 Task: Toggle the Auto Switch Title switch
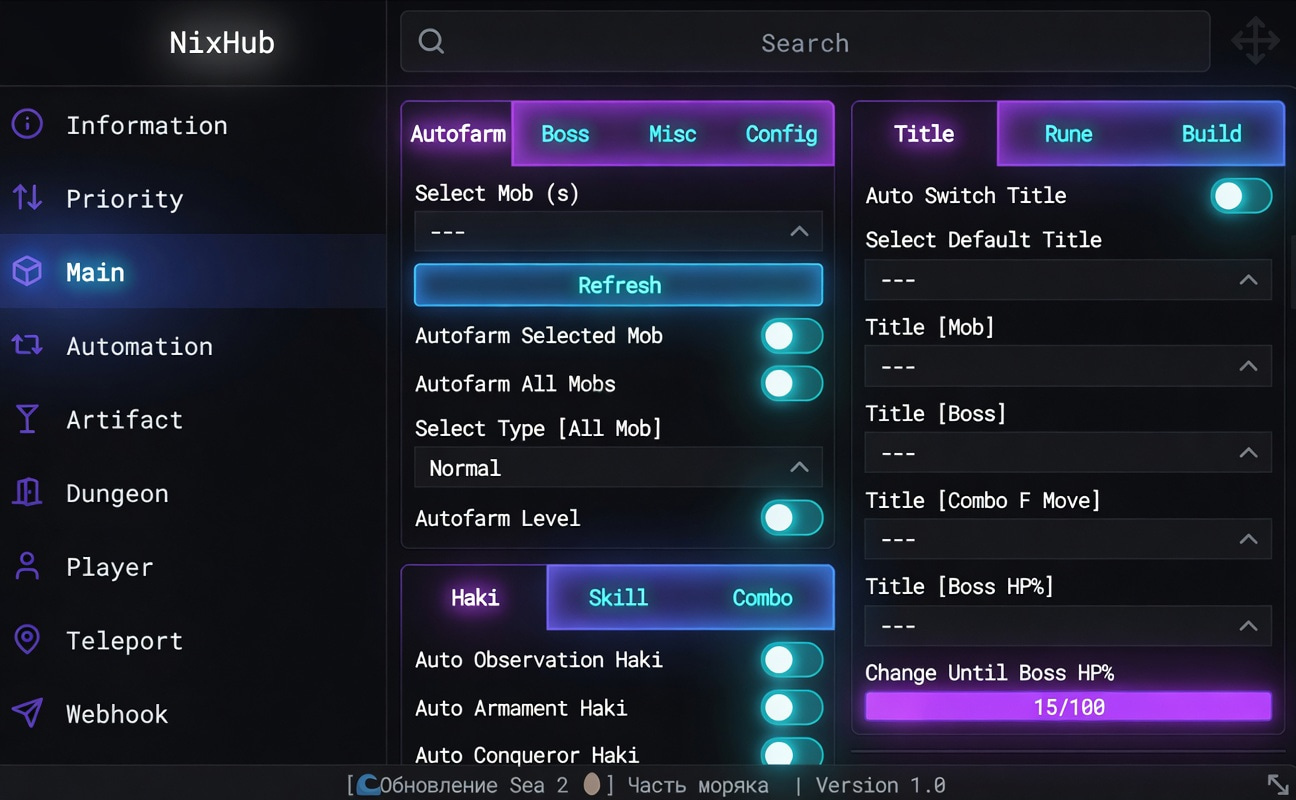click(1241, 196)
